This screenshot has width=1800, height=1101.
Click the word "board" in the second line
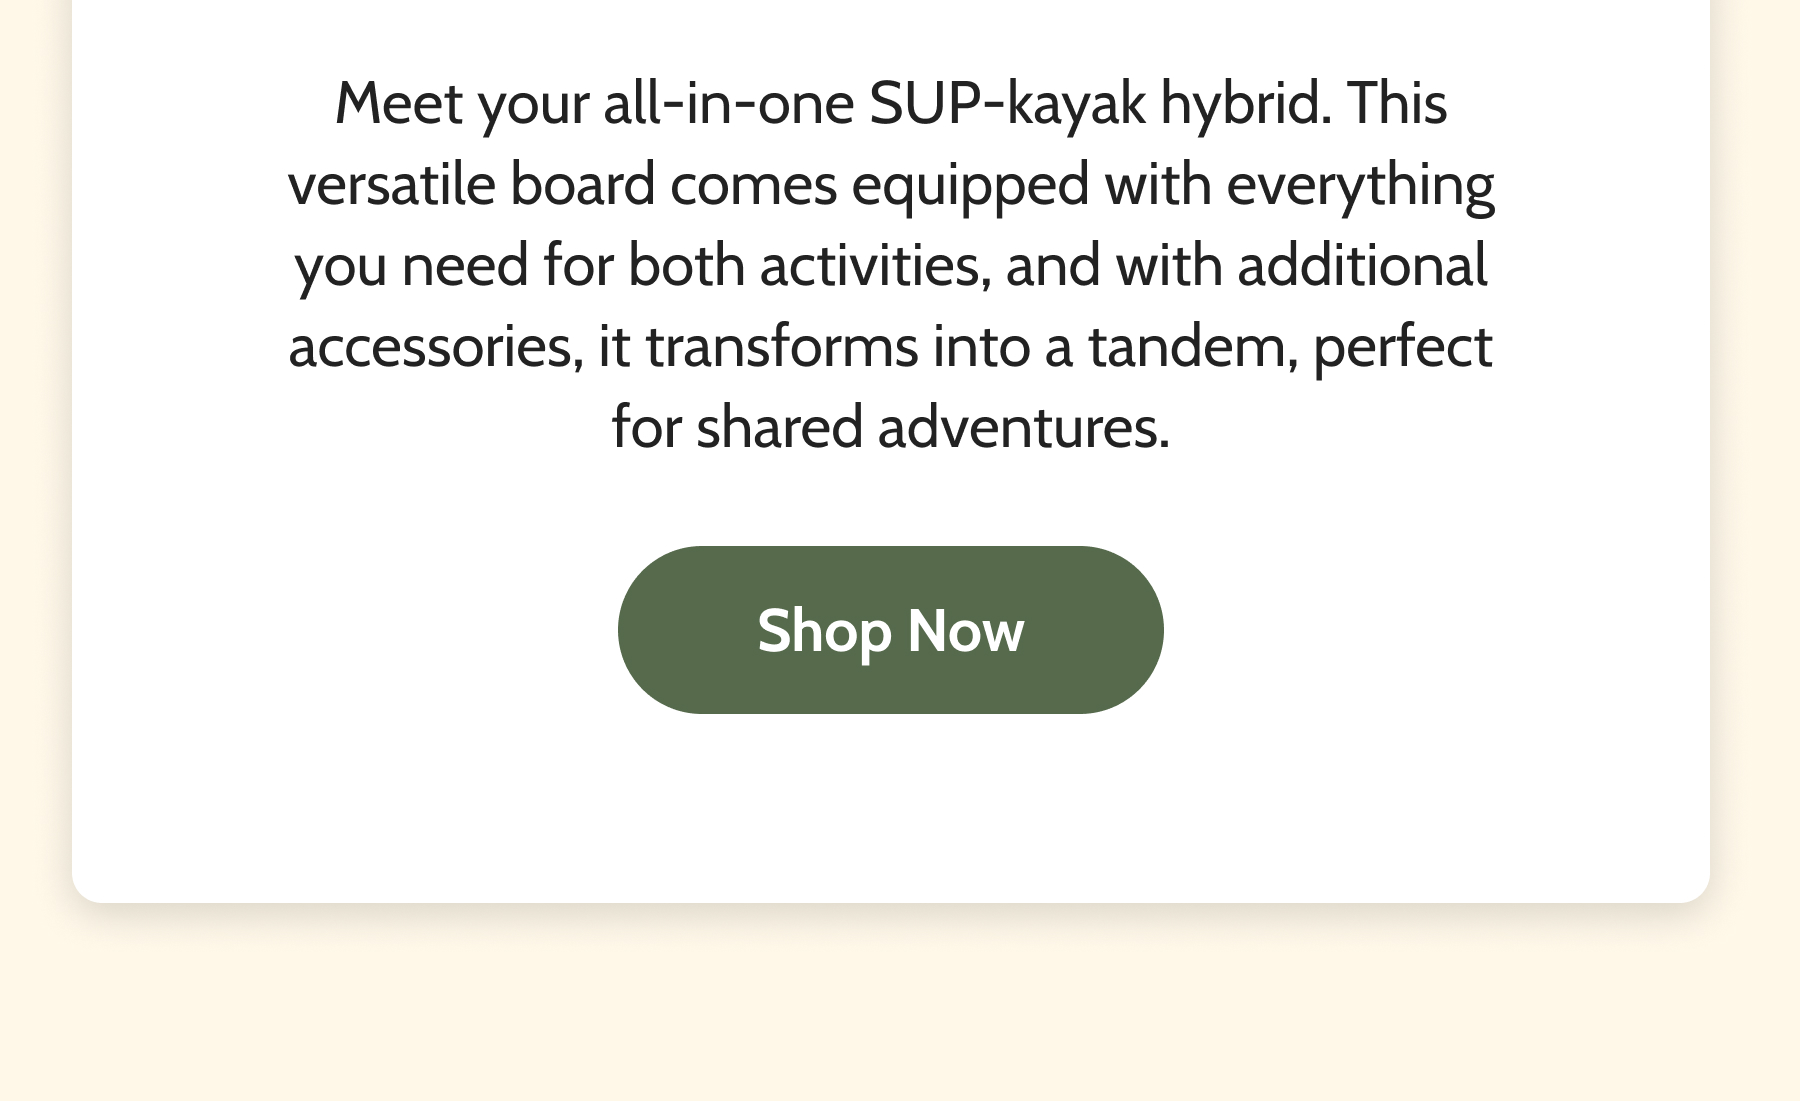pos(582,185)
